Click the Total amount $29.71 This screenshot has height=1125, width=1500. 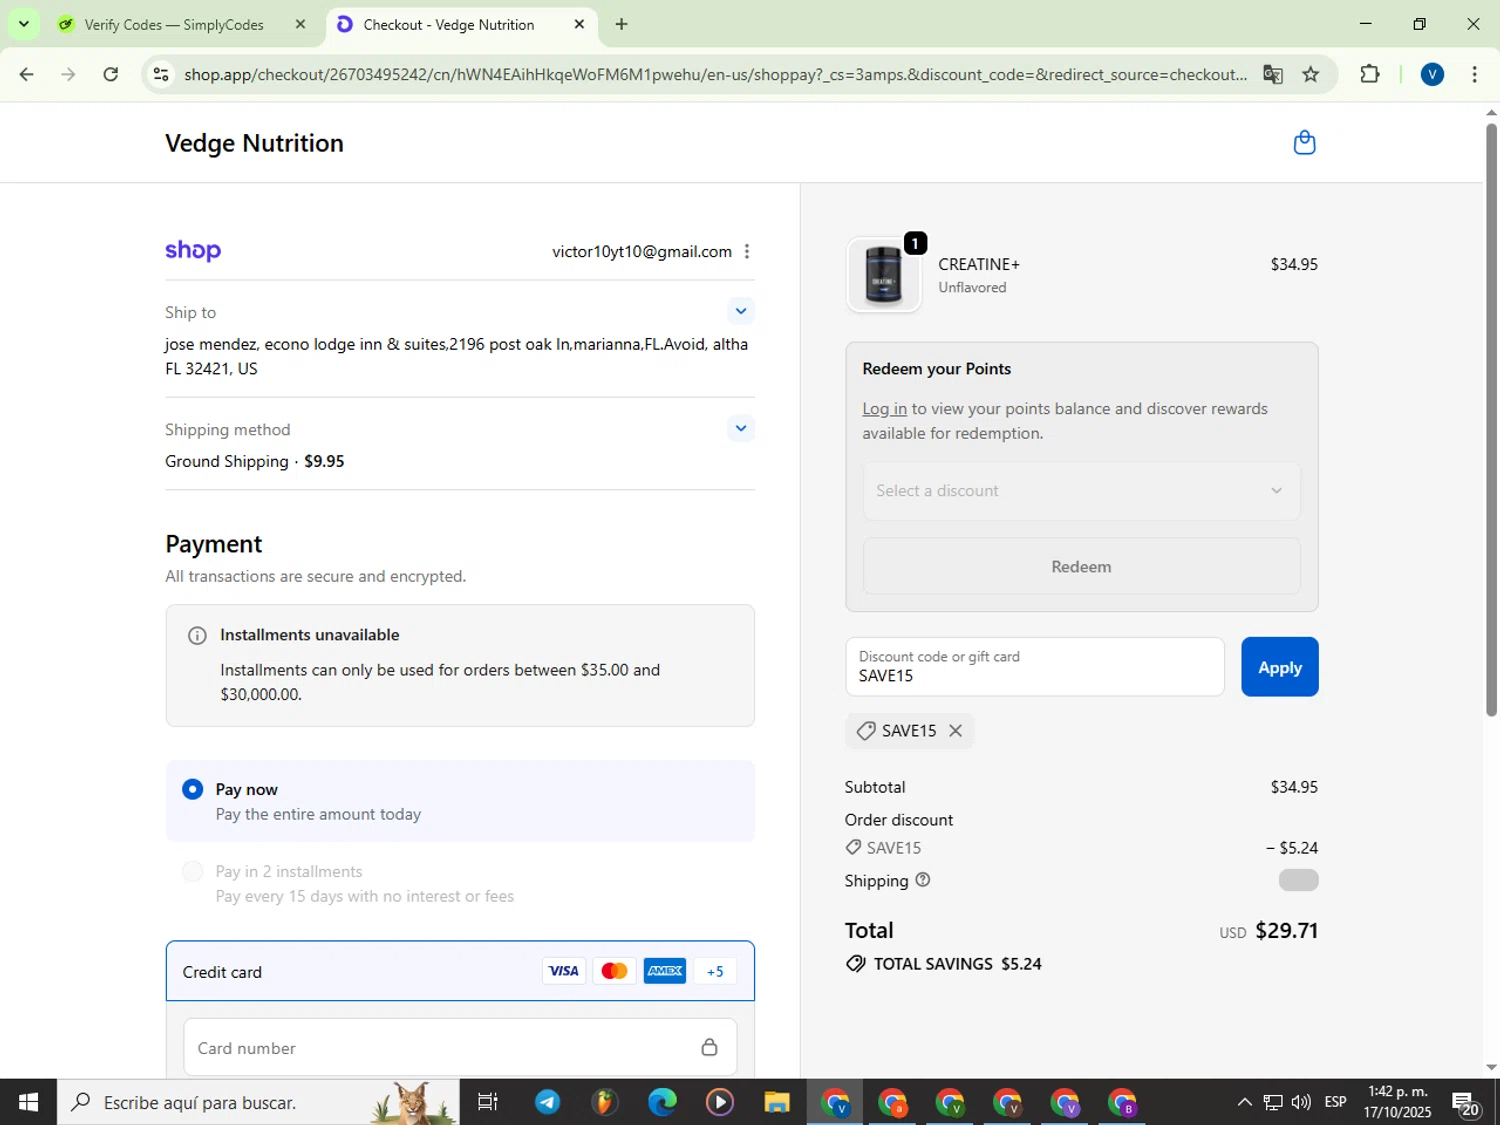[1286, 931]
